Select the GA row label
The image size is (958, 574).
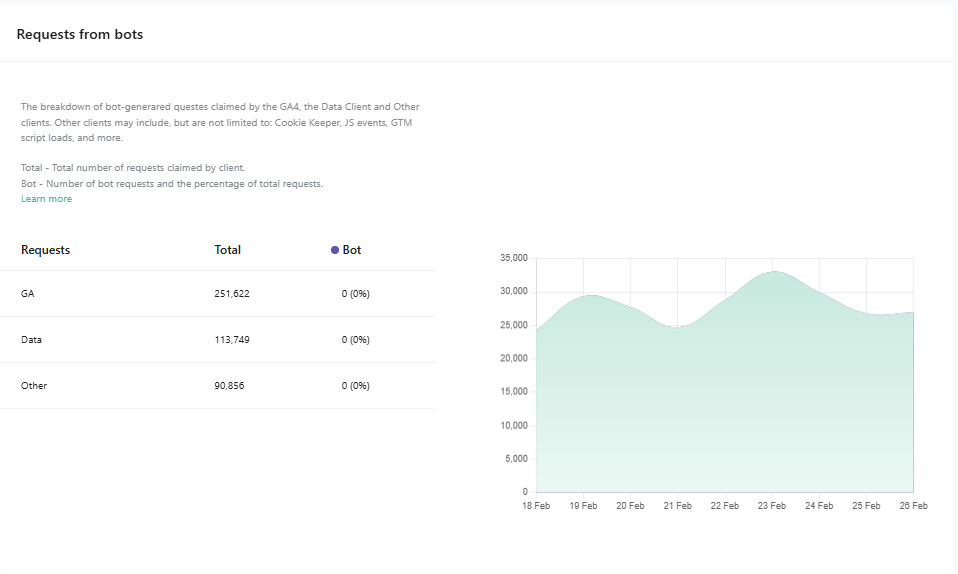[28, 294]
